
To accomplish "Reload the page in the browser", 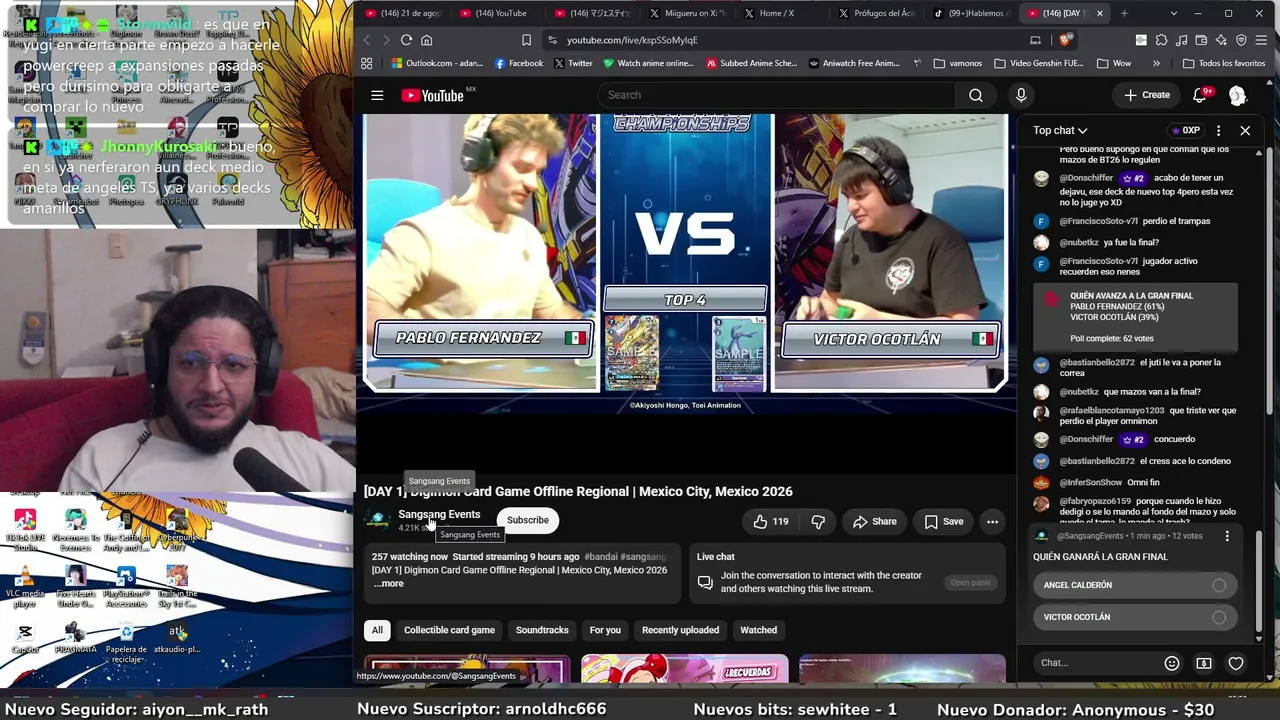I will [406, 40].
